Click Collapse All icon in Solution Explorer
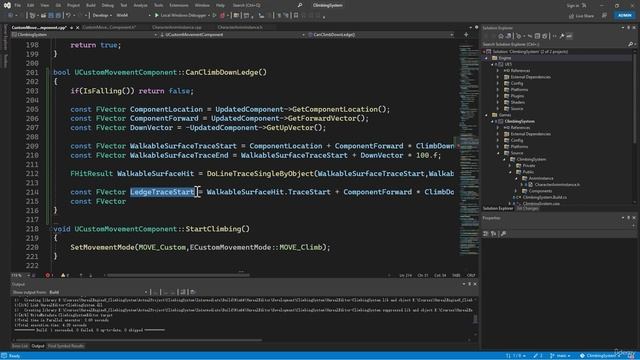 click(537, 36)
